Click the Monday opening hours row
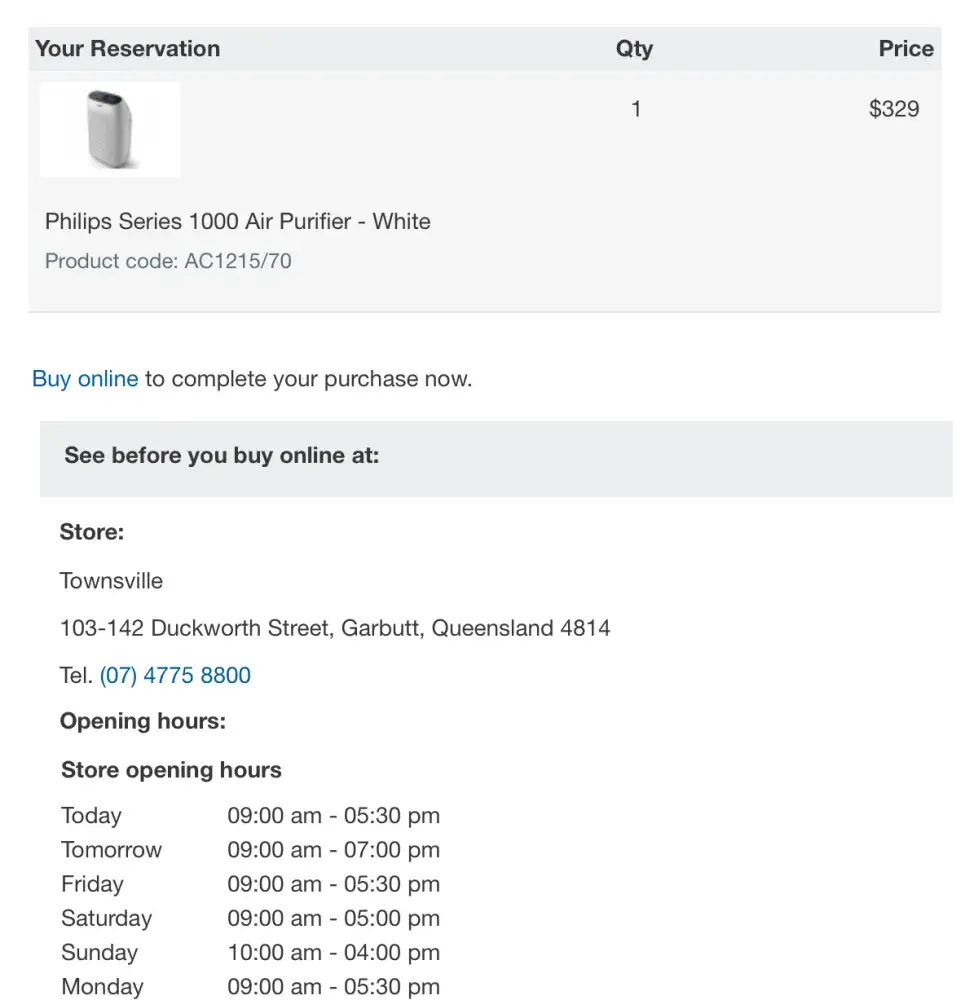Screen dimensions: 965x1000 pos(250,986)
